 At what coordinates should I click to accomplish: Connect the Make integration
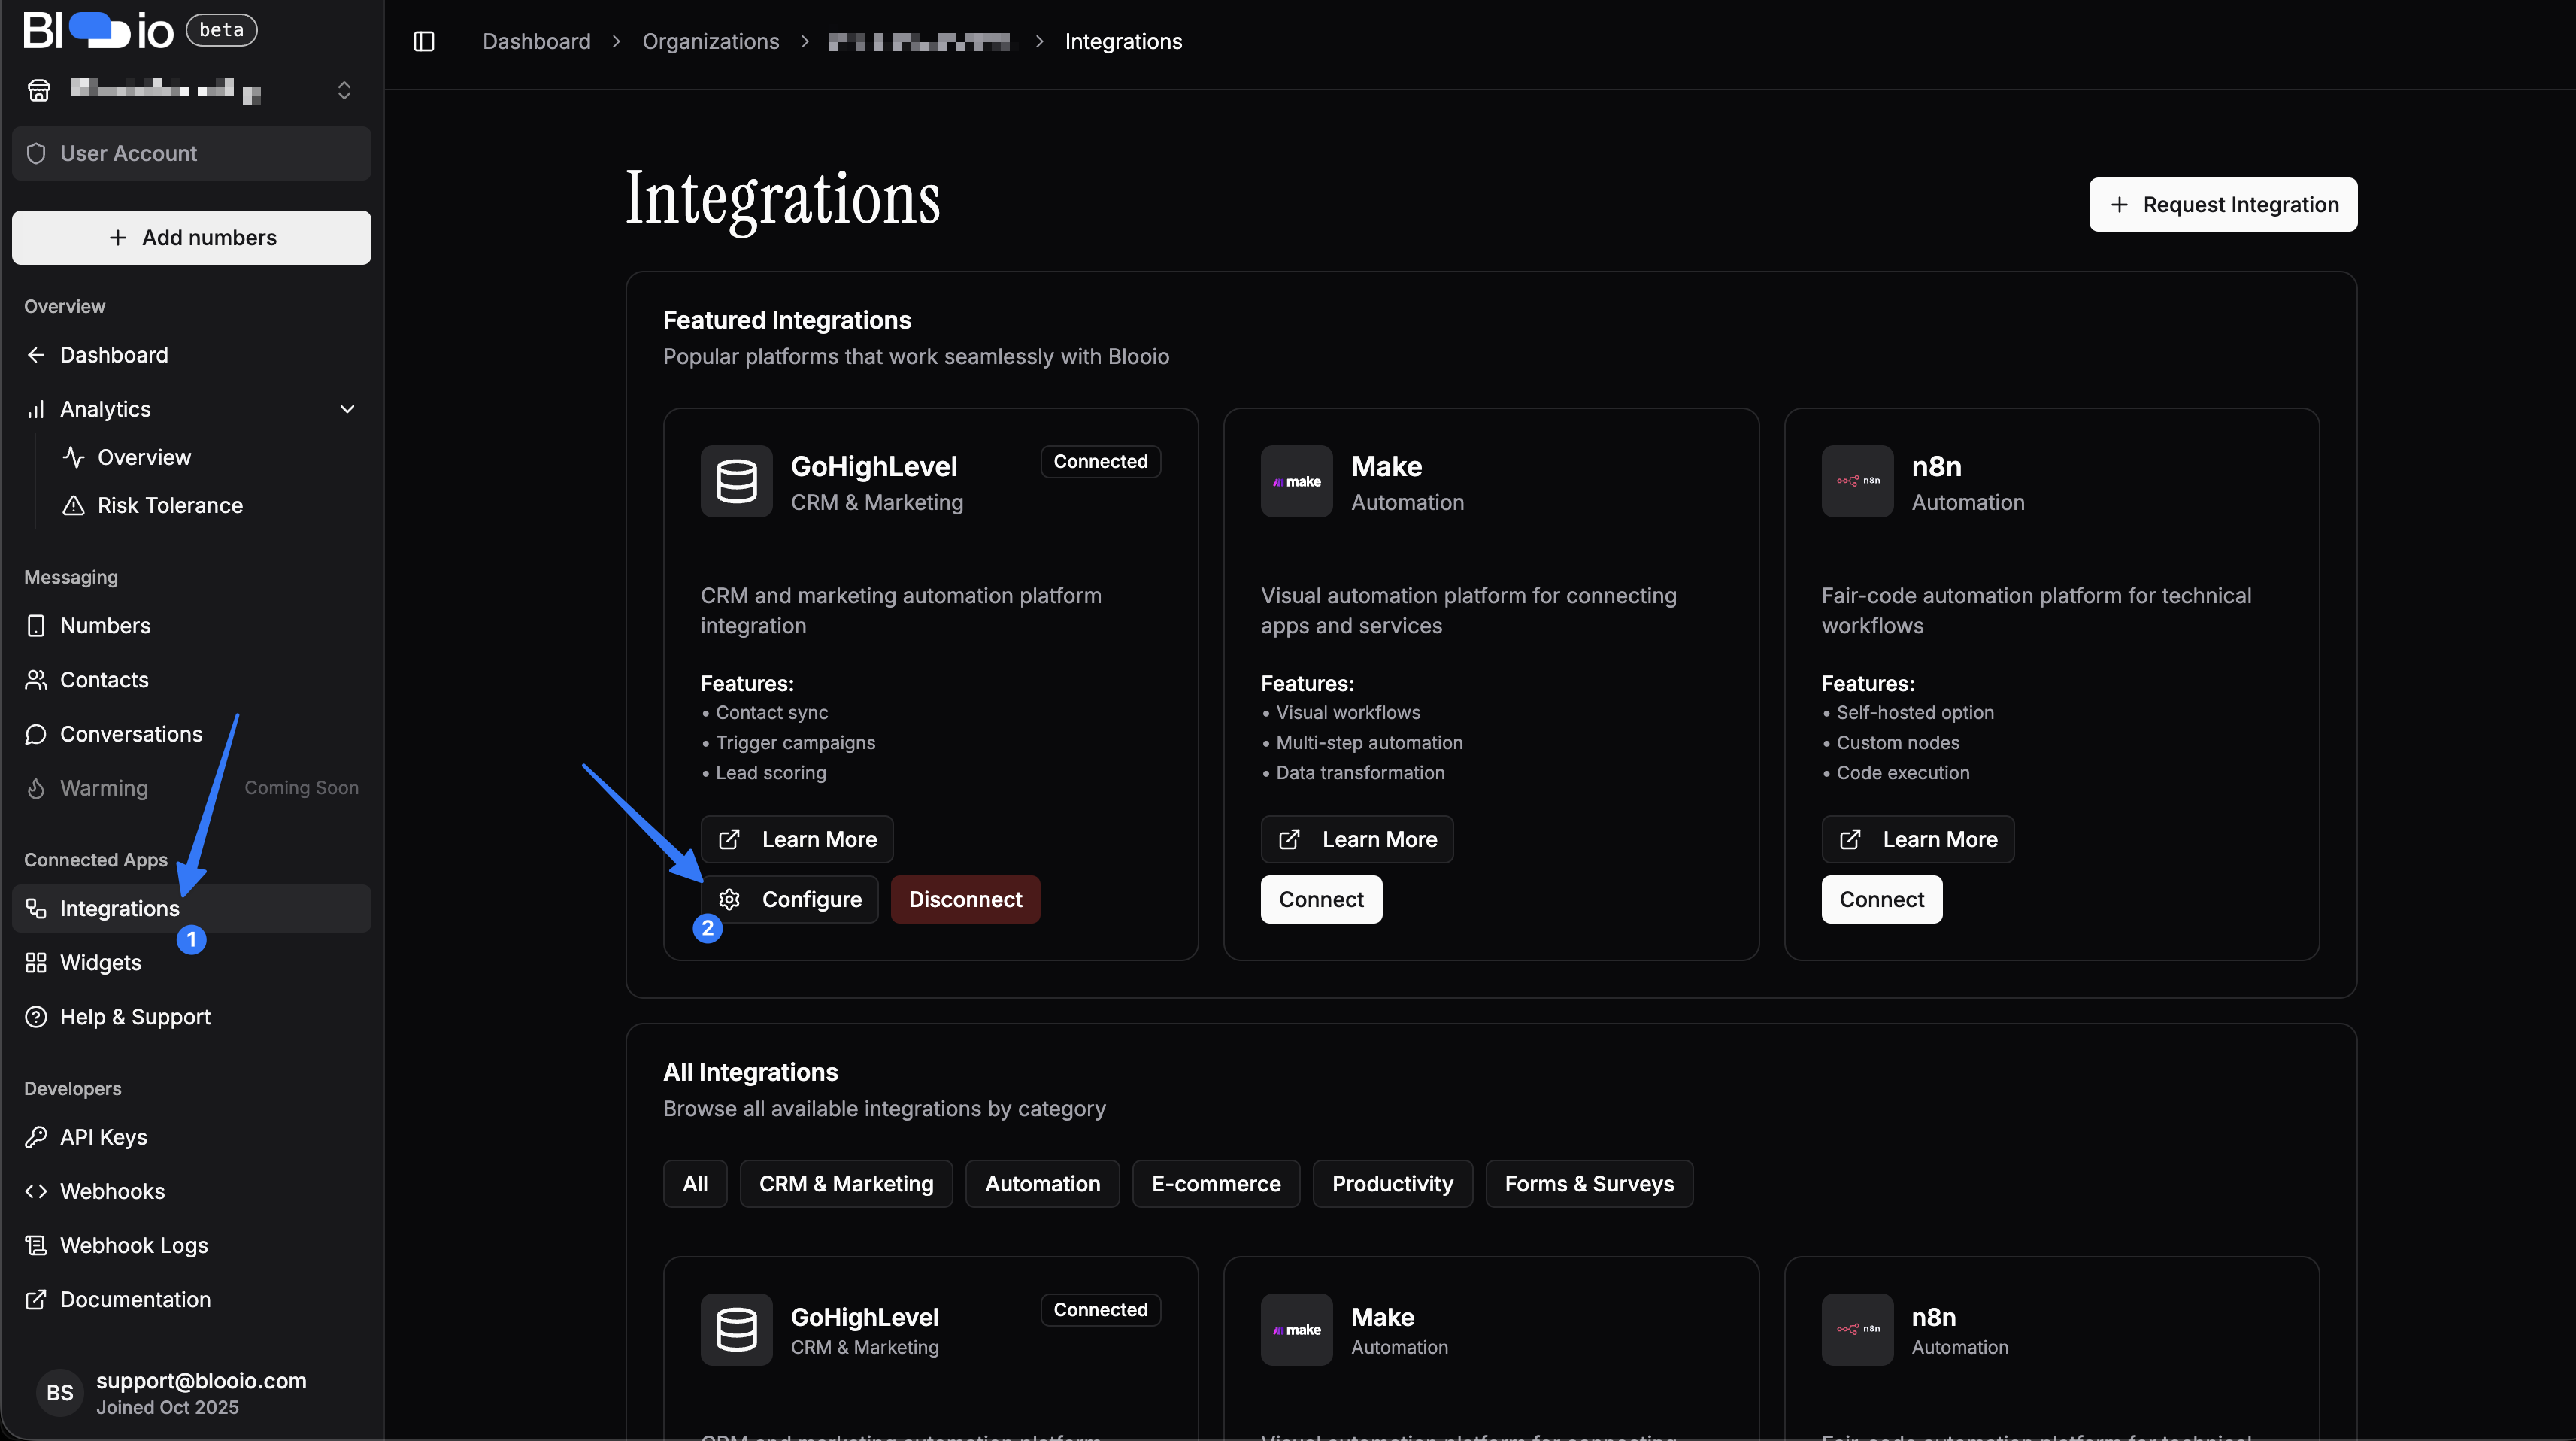coord(1321,899)
